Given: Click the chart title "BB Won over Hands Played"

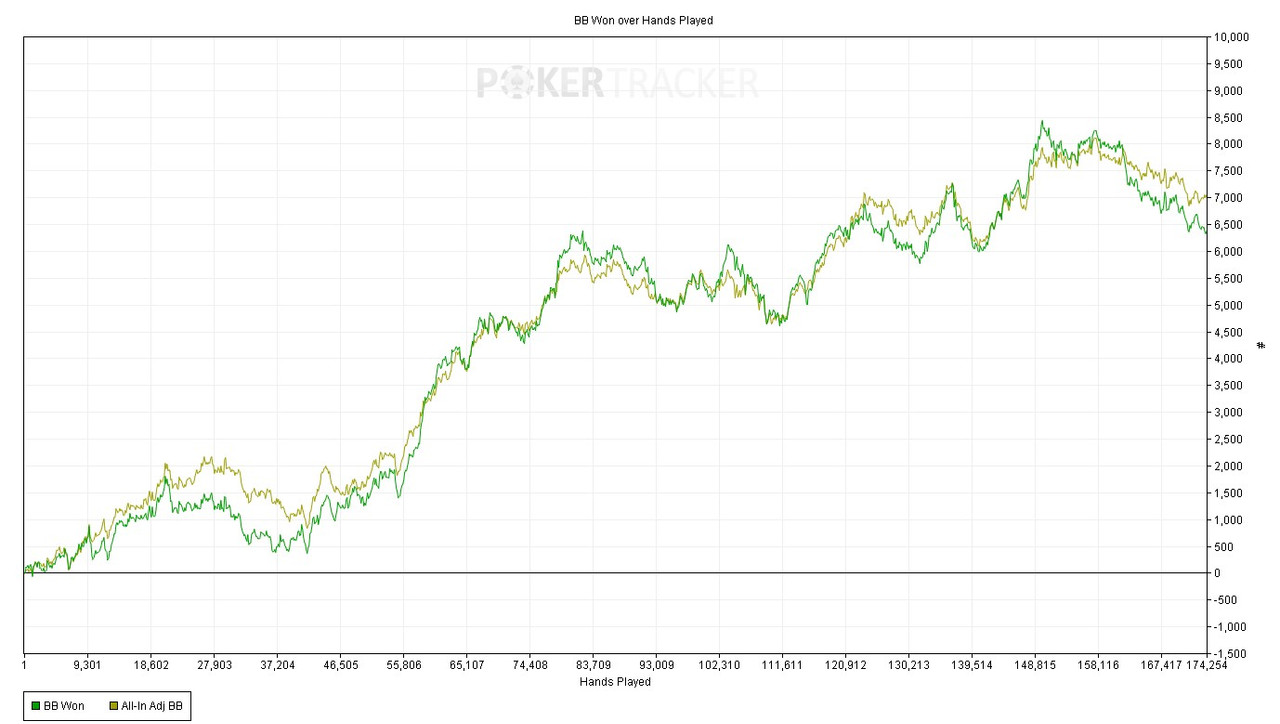Looking at the screenshot, I should (644, 20).
